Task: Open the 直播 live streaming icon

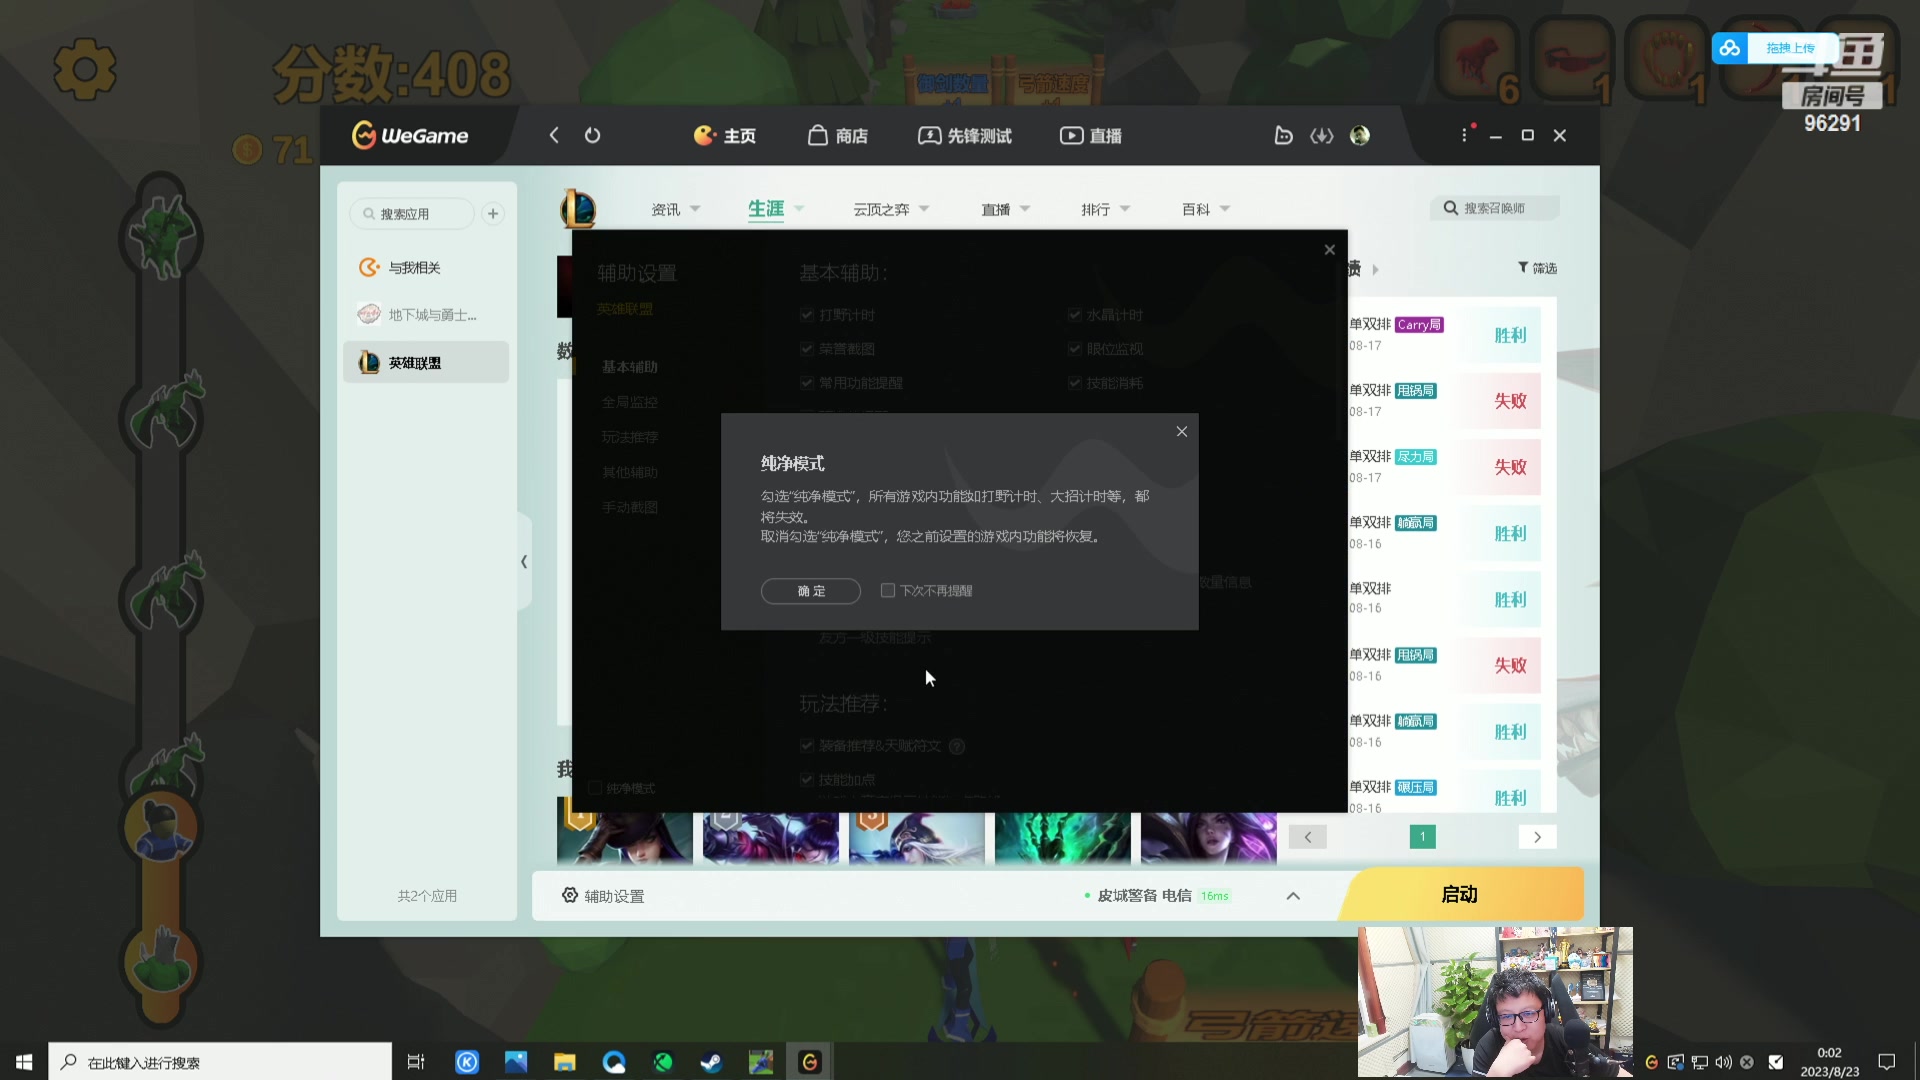Action: [x=1071, y=135]
